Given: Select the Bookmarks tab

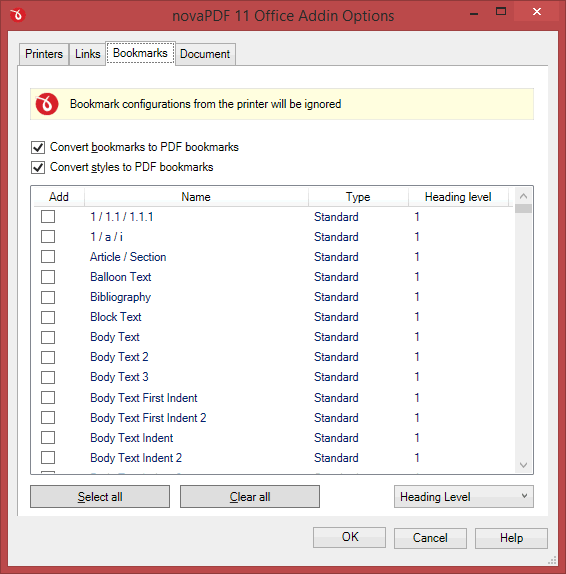Looking at the screenshot, I should 140,53.
